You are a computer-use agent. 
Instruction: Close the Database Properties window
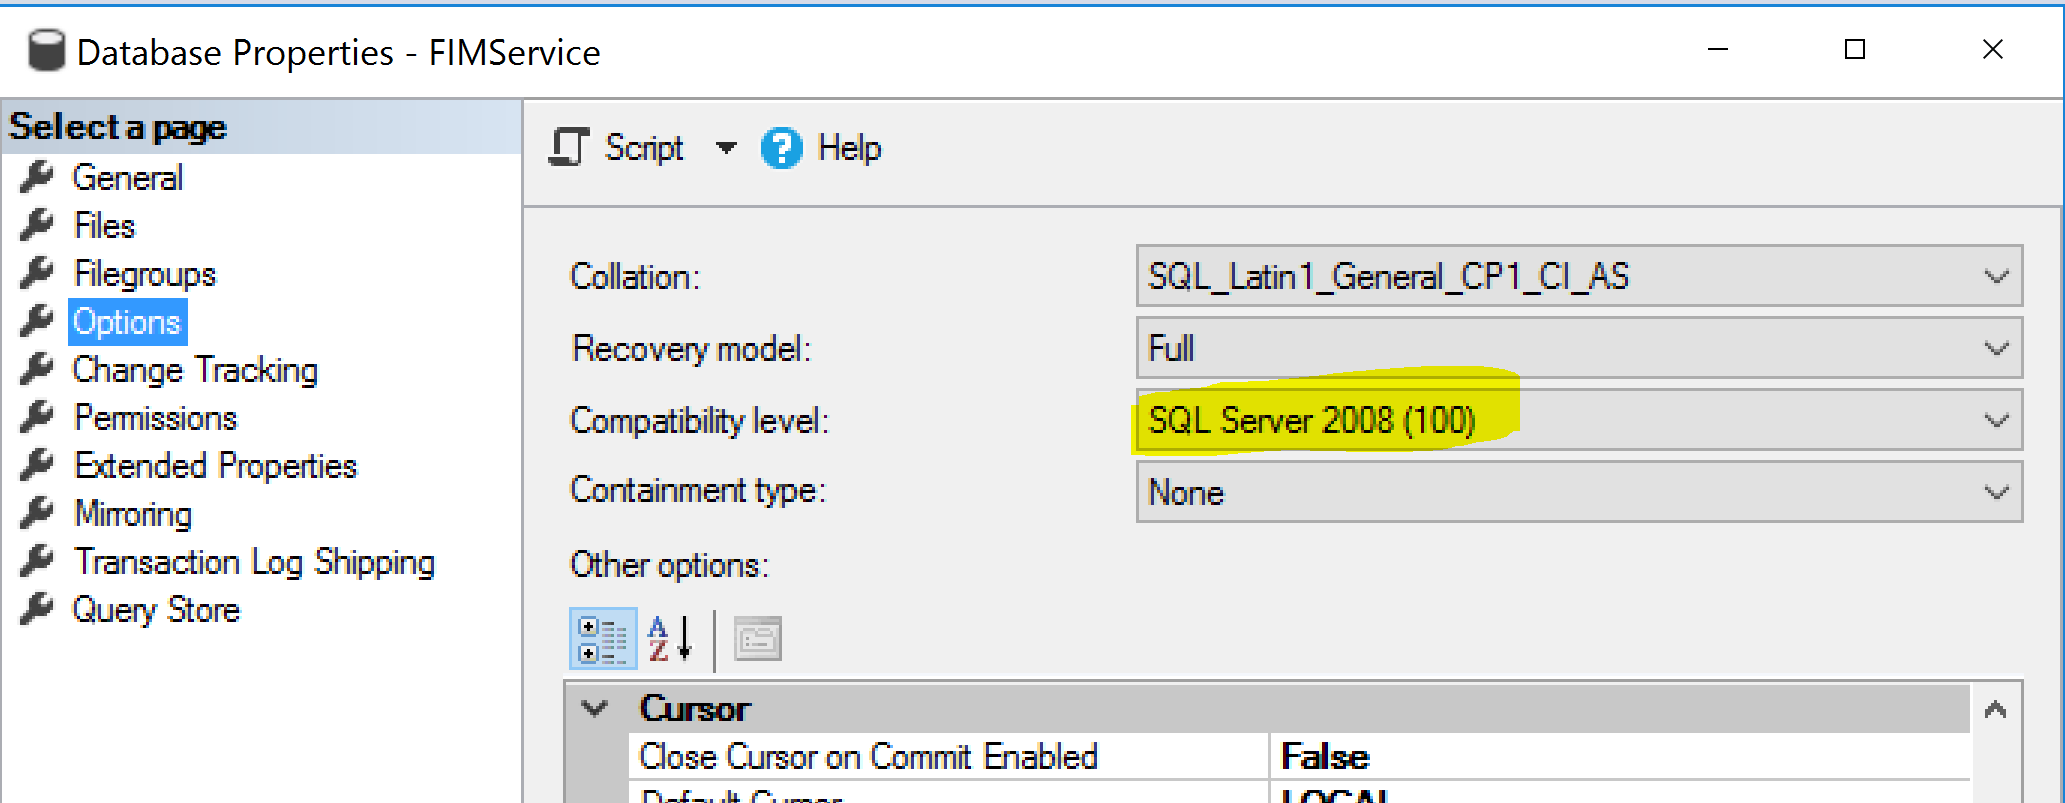[x=1993, y=50]
